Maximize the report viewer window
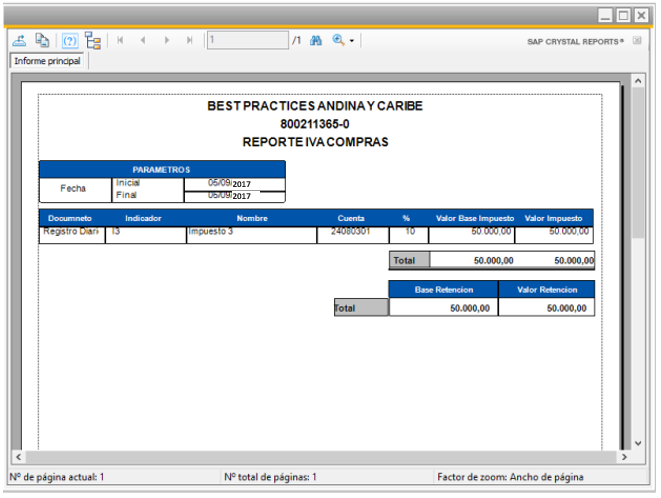This screenshot has width=661, height=498. [623, 15]
